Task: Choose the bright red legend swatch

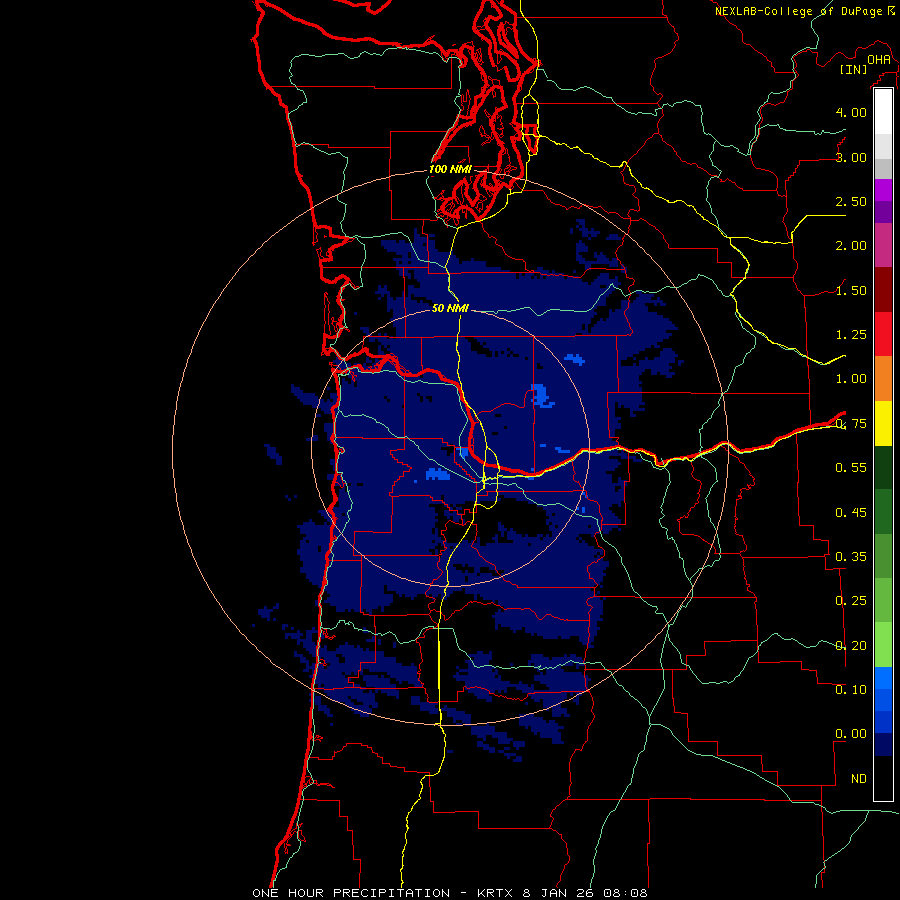Action: click(x=883, y=334)
